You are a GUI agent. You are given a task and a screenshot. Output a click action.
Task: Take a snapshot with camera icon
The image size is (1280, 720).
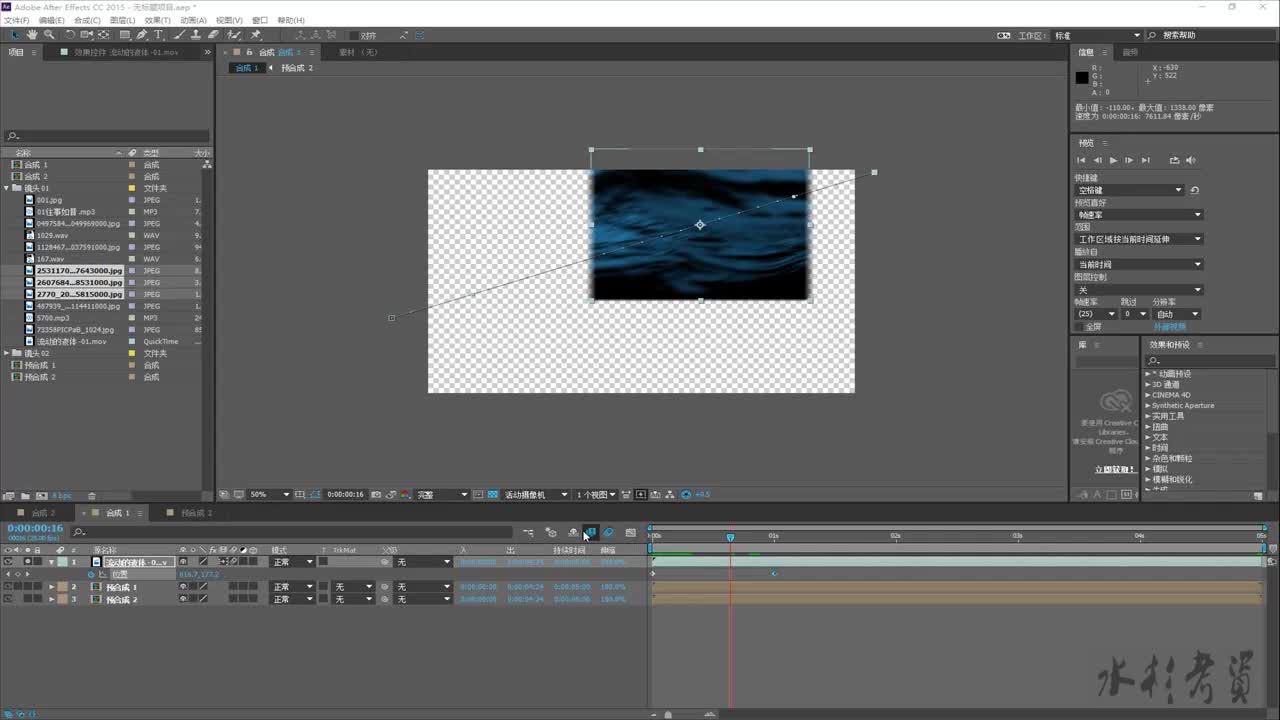376,494
